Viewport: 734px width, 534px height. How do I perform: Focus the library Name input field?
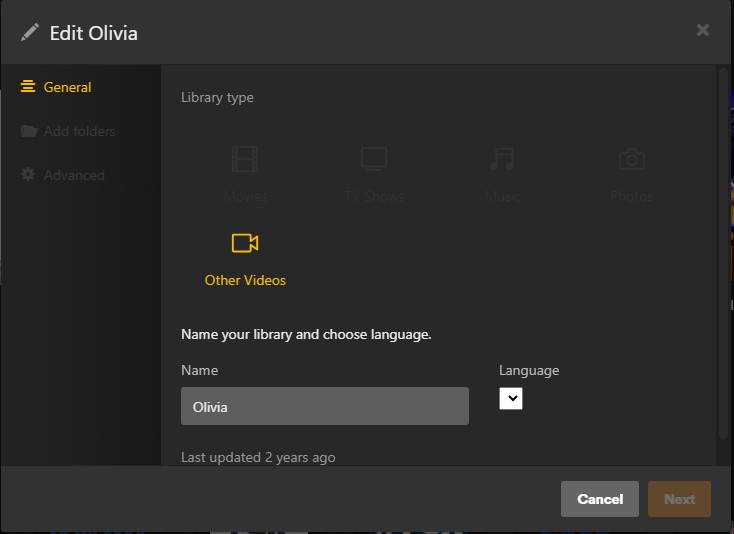tap(325, 406)
